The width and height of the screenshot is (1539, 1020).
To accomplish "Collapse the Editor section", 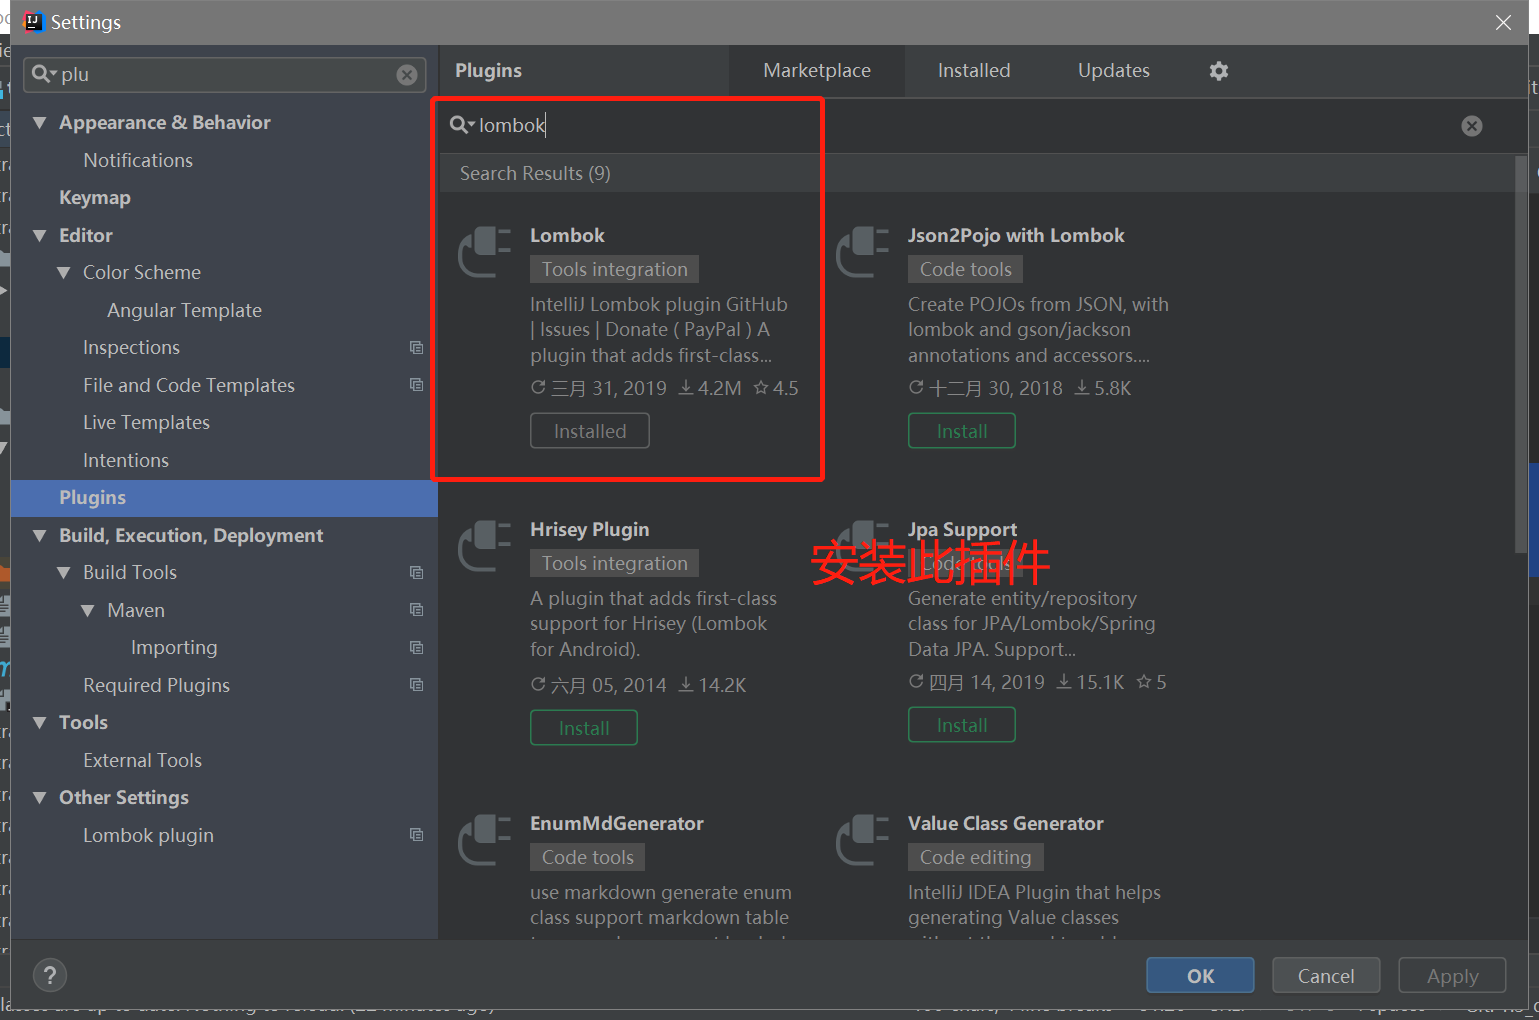I will point(40,236).
